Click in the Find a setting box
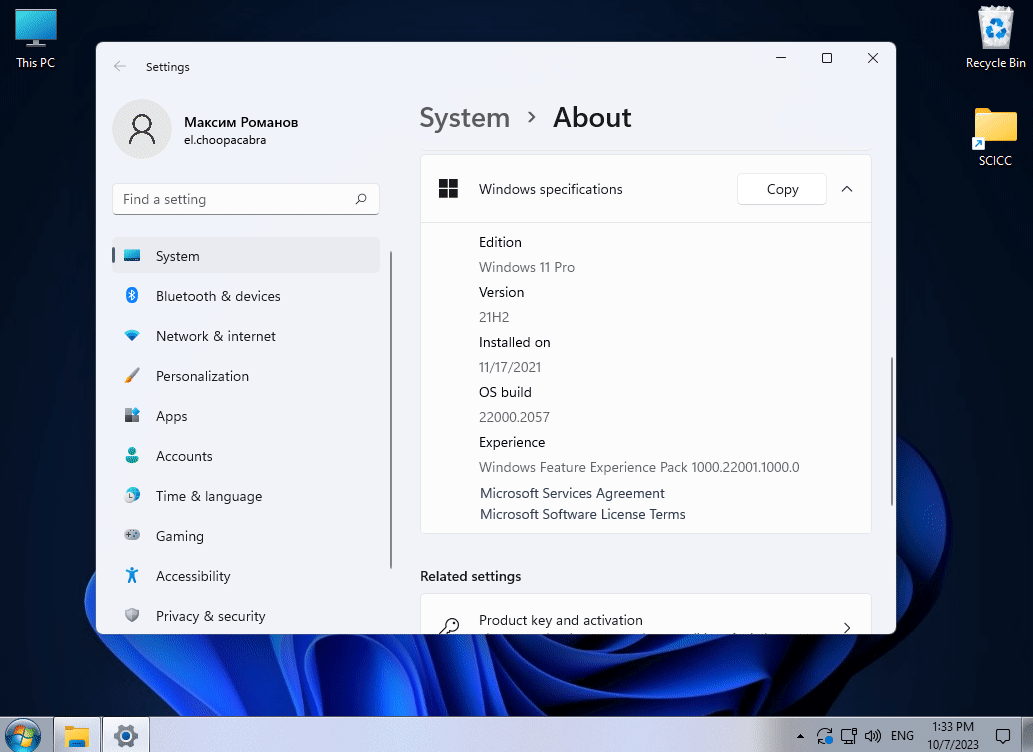The width and height of the screenshot is (1033, 752). [x=246, y=199]
